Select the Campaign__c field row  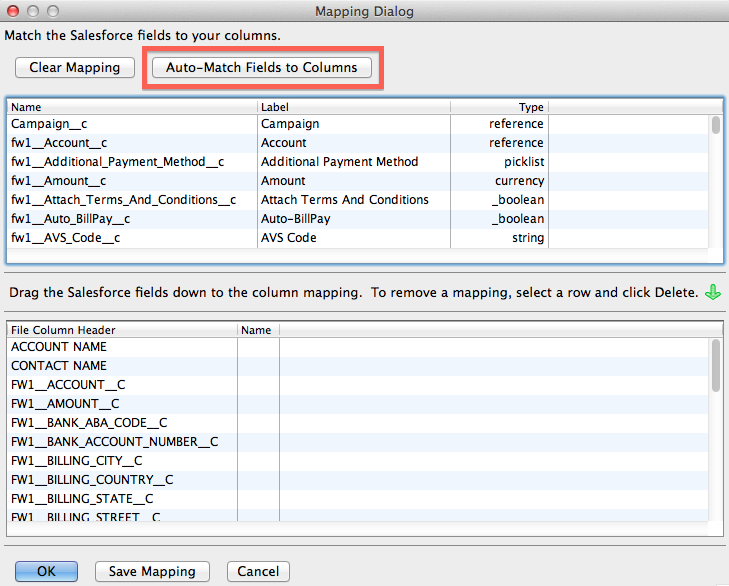click(x=358, y=124)
